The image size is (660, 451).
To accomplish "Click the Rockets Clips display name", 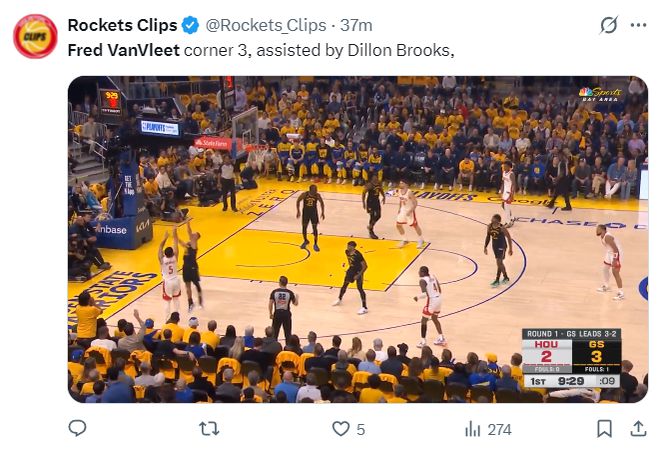I will (122, 25).
